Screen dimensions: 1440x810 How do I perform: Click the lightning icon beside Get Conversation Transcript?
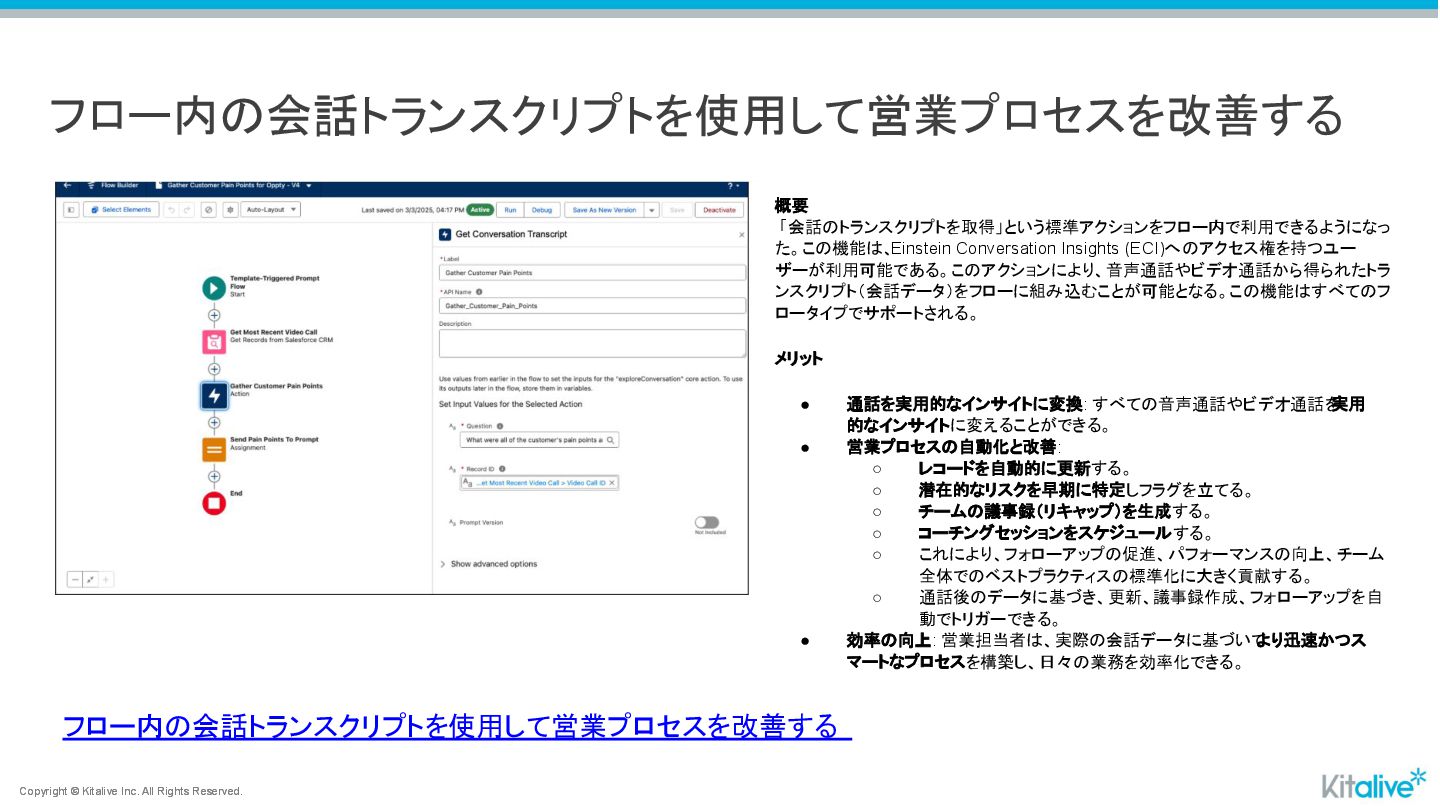445,234
